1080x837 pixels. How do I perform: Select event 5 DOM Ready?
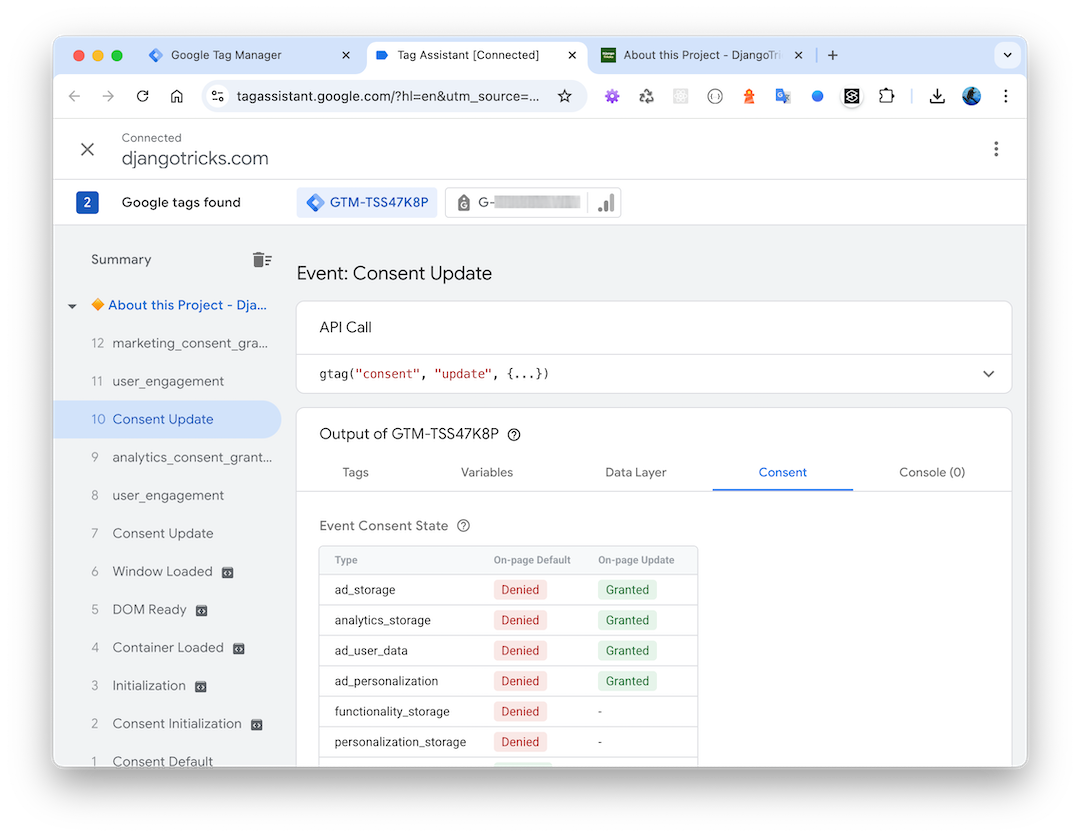coord(167,610)
